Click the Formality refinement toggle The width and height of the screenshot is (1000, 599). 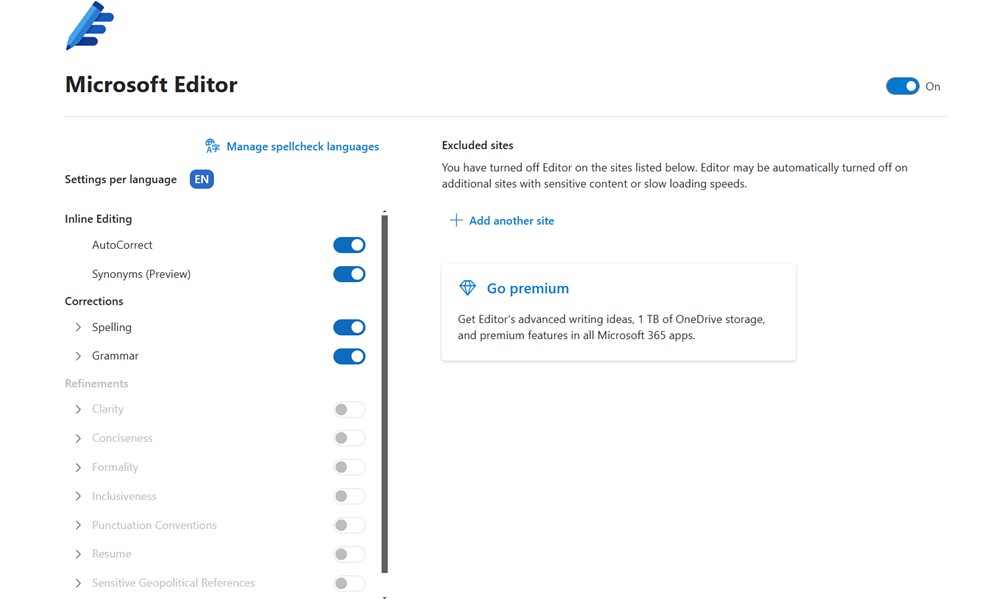click(x=349, y=467)
